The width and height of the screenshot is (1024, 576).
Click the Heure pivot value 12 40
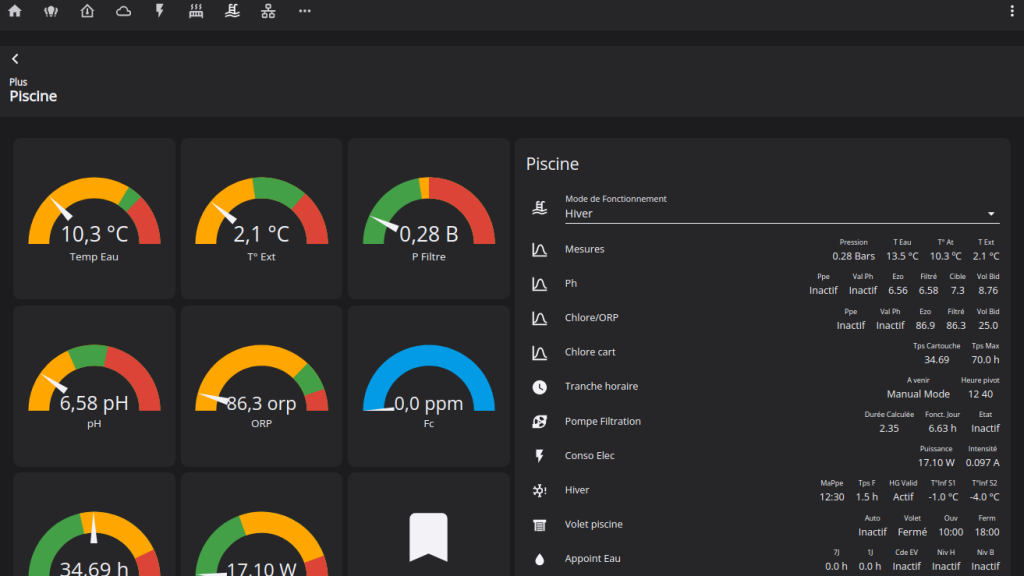(981, 394)
